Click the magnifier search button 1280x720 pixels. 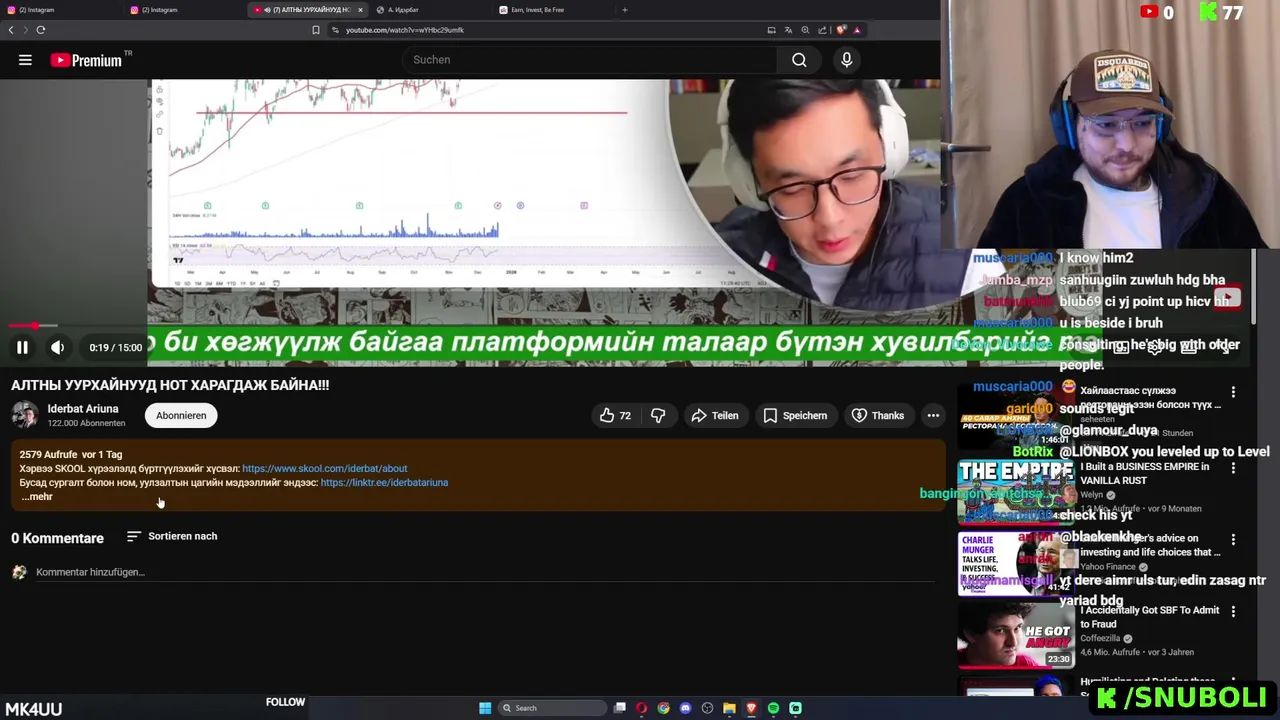pos(799,60)
